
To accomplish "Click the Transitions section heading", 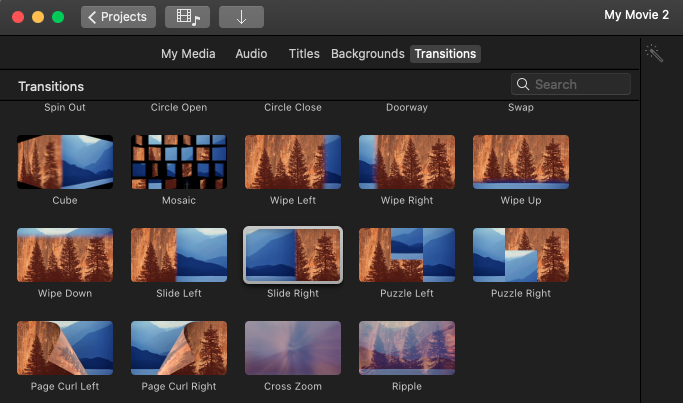I will [x=51, y=86].
